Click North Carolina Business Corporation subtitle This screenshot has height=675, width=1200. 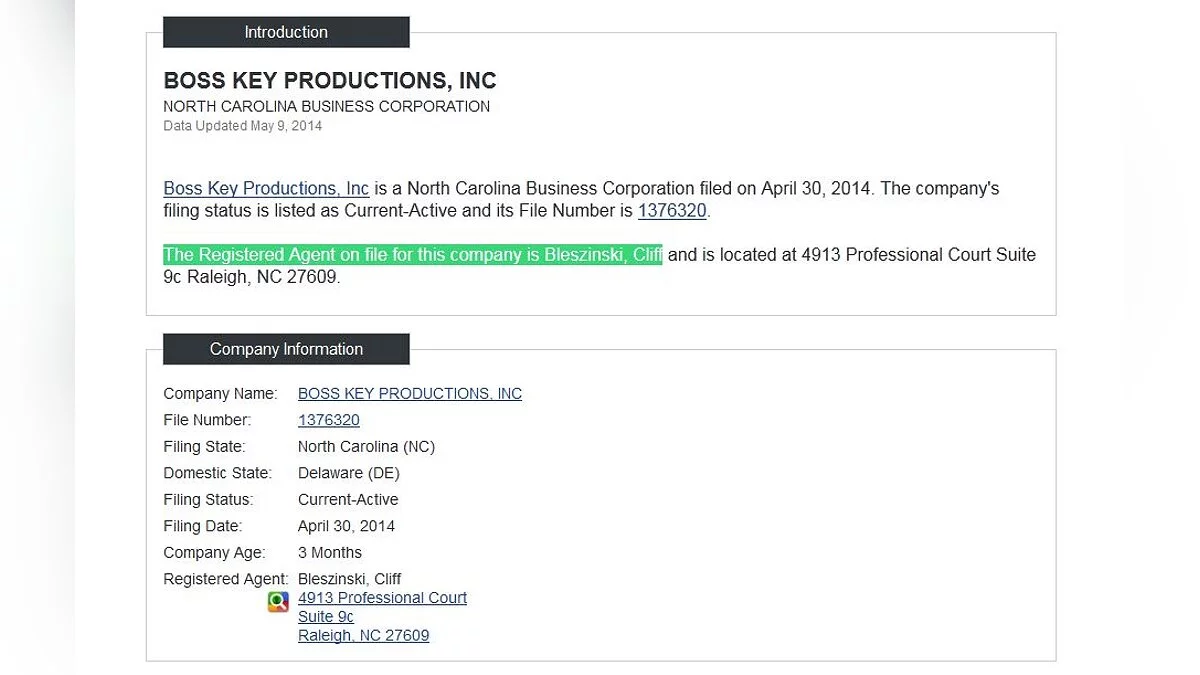(326, 106)
